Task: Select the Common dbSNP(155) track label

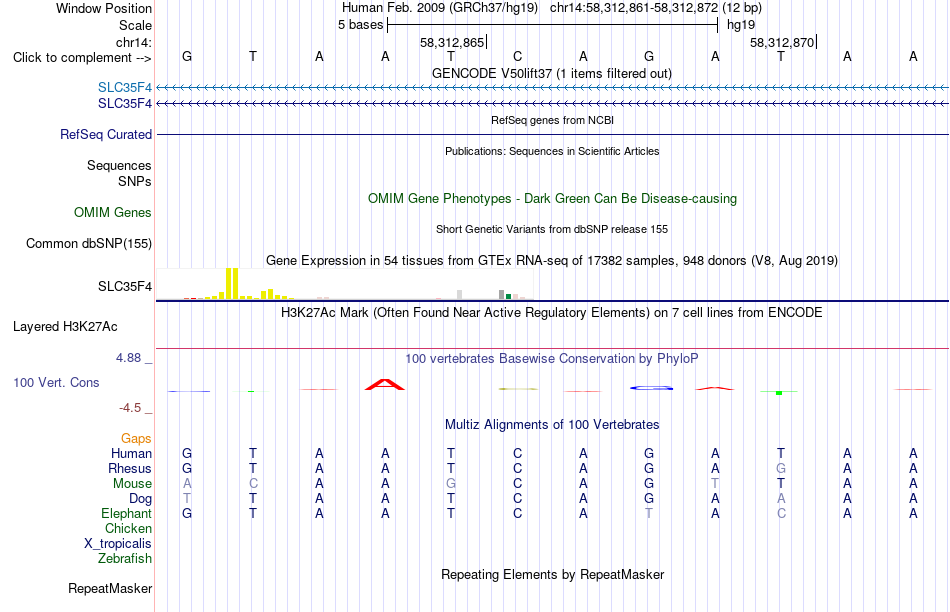Action: click(x=88, y=244)
